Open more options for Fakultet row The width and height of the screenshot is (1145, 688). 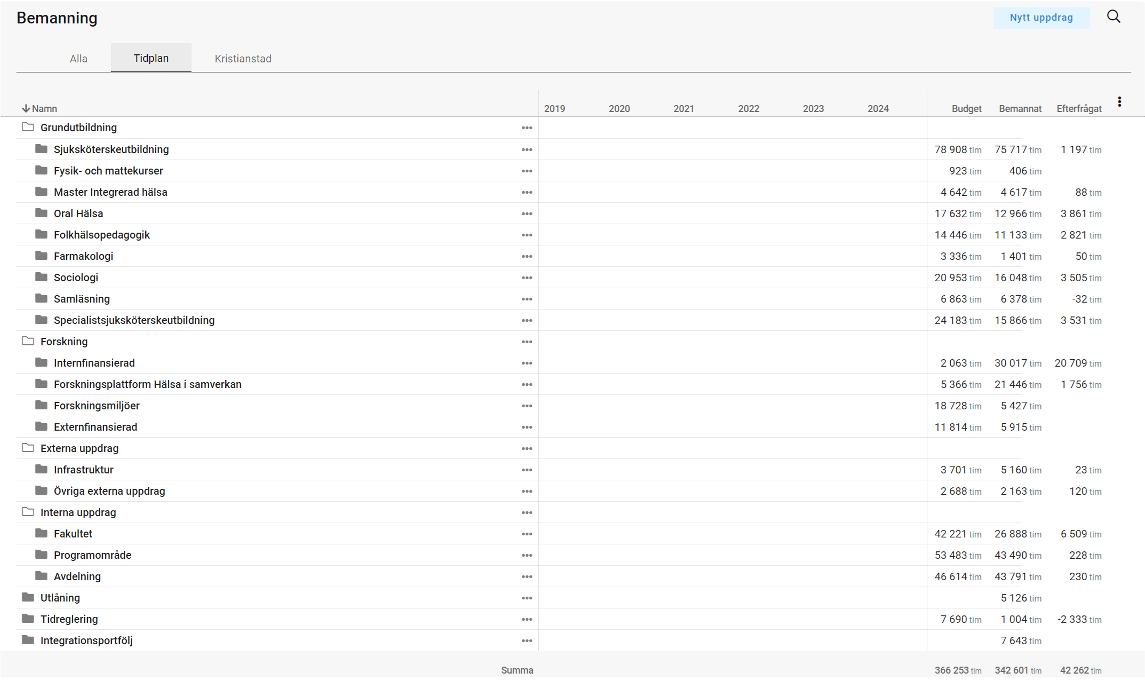pos(526,534)
